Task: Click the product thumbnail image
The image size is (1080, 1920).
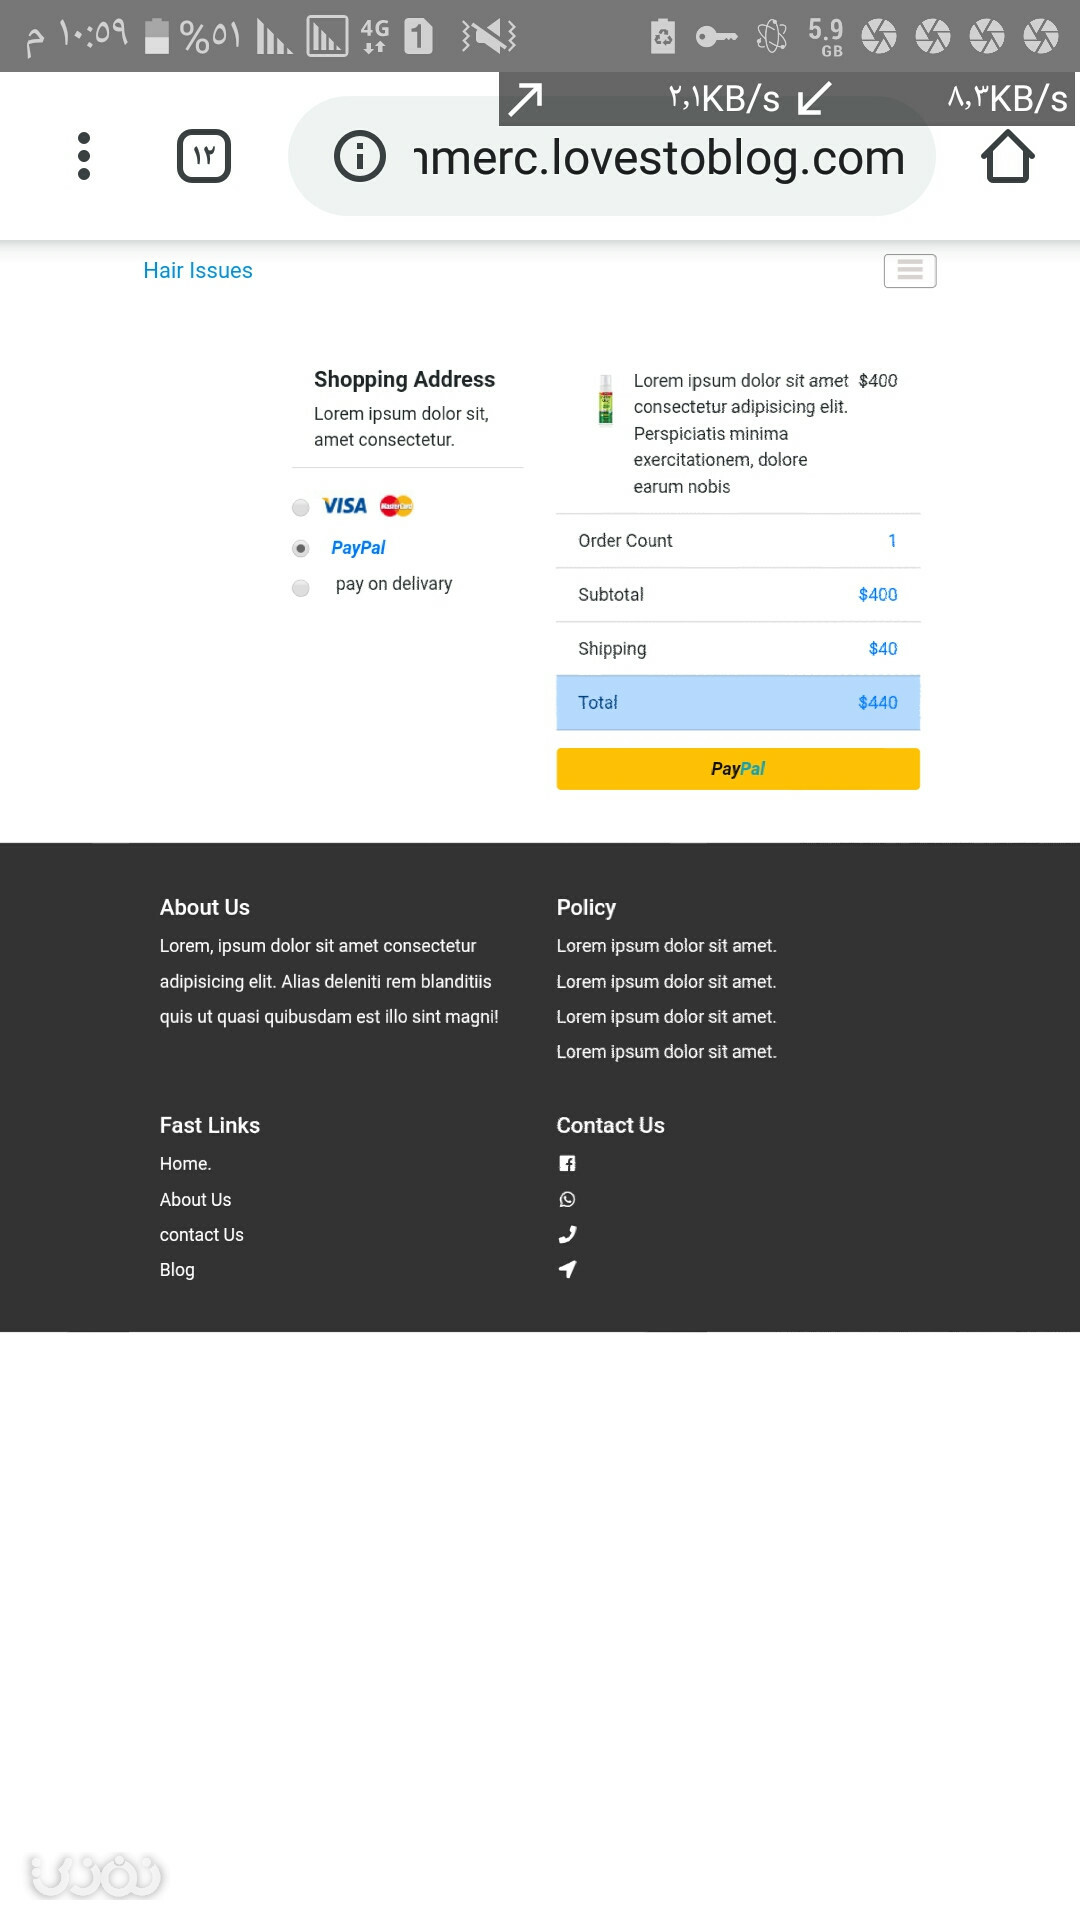Action: pos(605,400)
